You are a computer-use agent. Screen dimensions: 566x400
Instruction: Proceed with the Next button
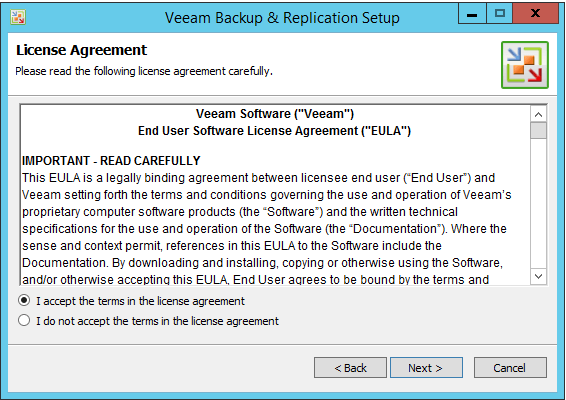click(426, 368)
